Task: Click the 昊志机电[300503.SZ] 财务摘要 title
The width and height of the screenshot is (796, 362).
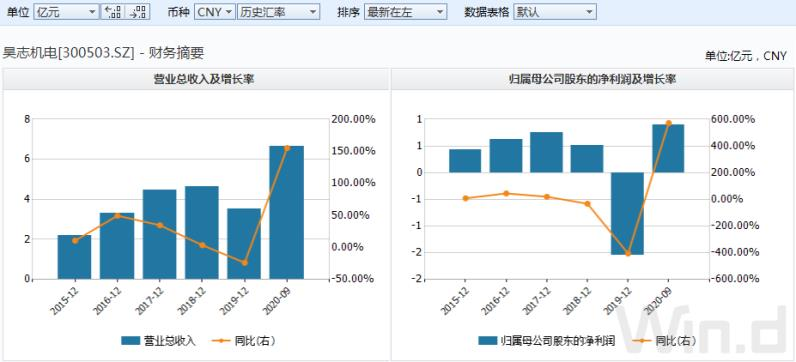Action: tap(104, 53)
